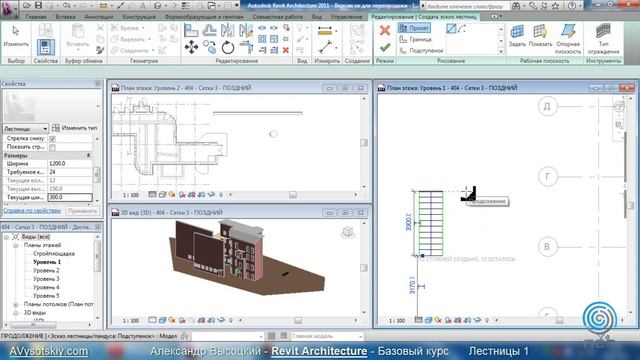
Task: Select the Mirror draw axis tool
Action: pos(246,31)
